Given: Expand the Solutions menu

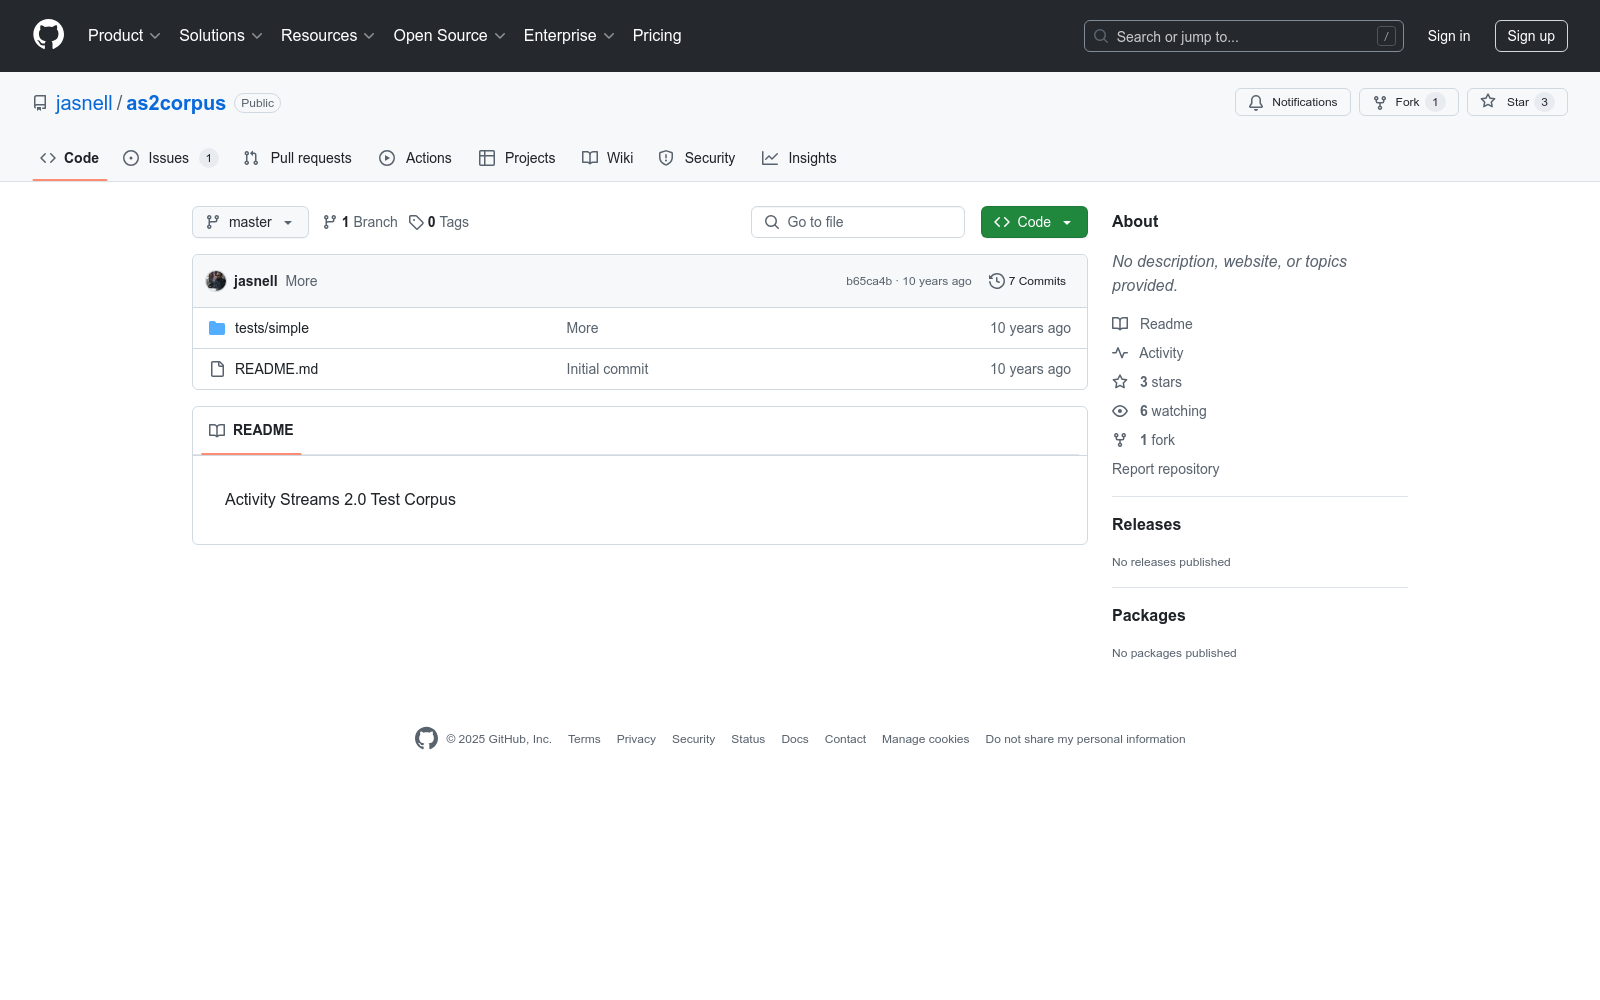Looking at the screenshot, I should coord(221,35).
